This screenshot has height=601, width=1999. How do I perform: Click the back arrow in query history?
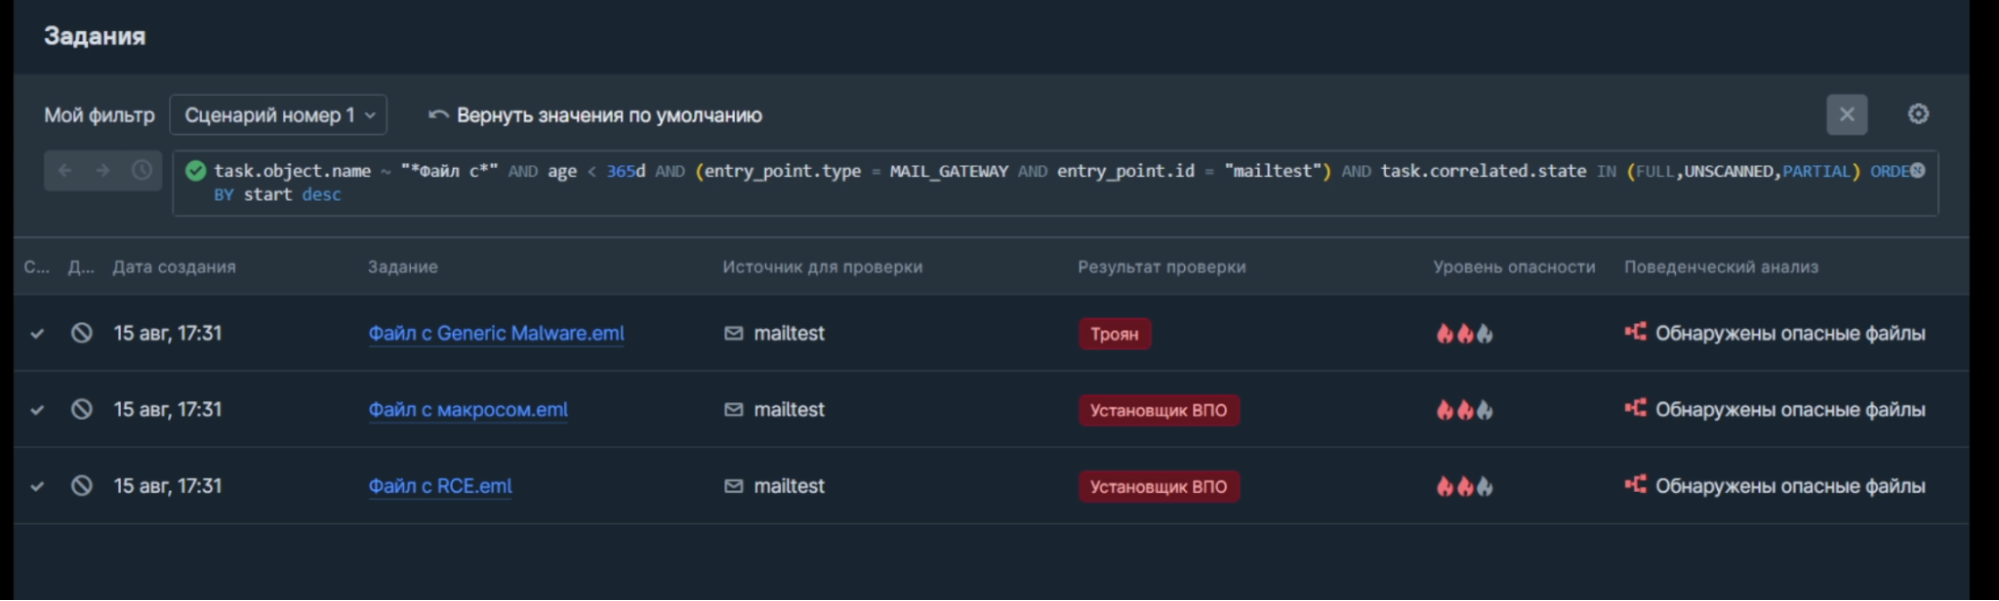66,171
